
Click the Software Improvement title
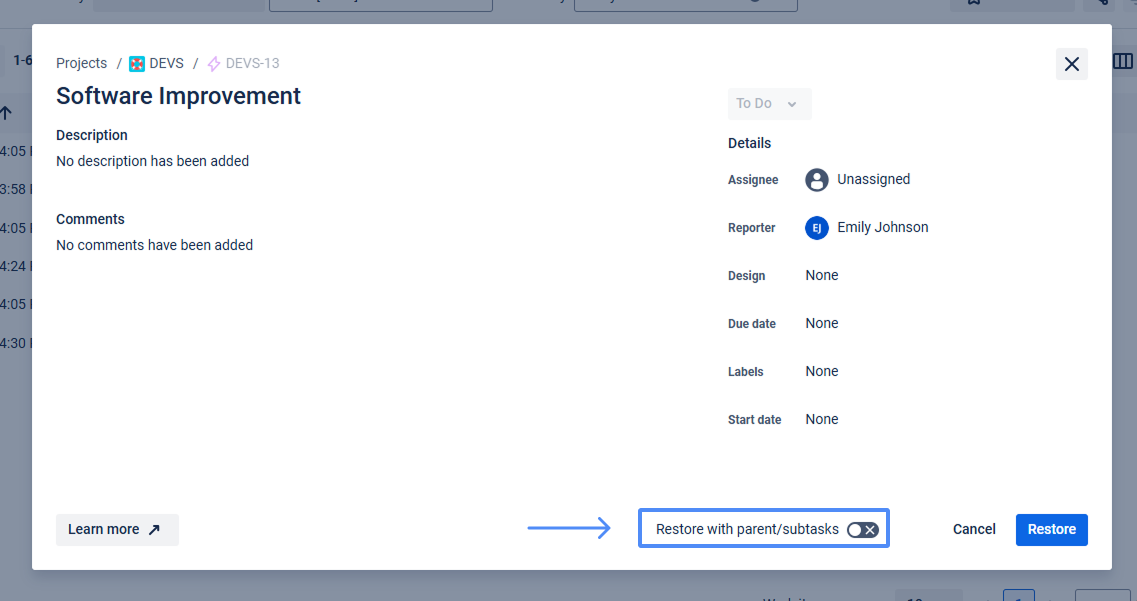click(x=178, y=96)
